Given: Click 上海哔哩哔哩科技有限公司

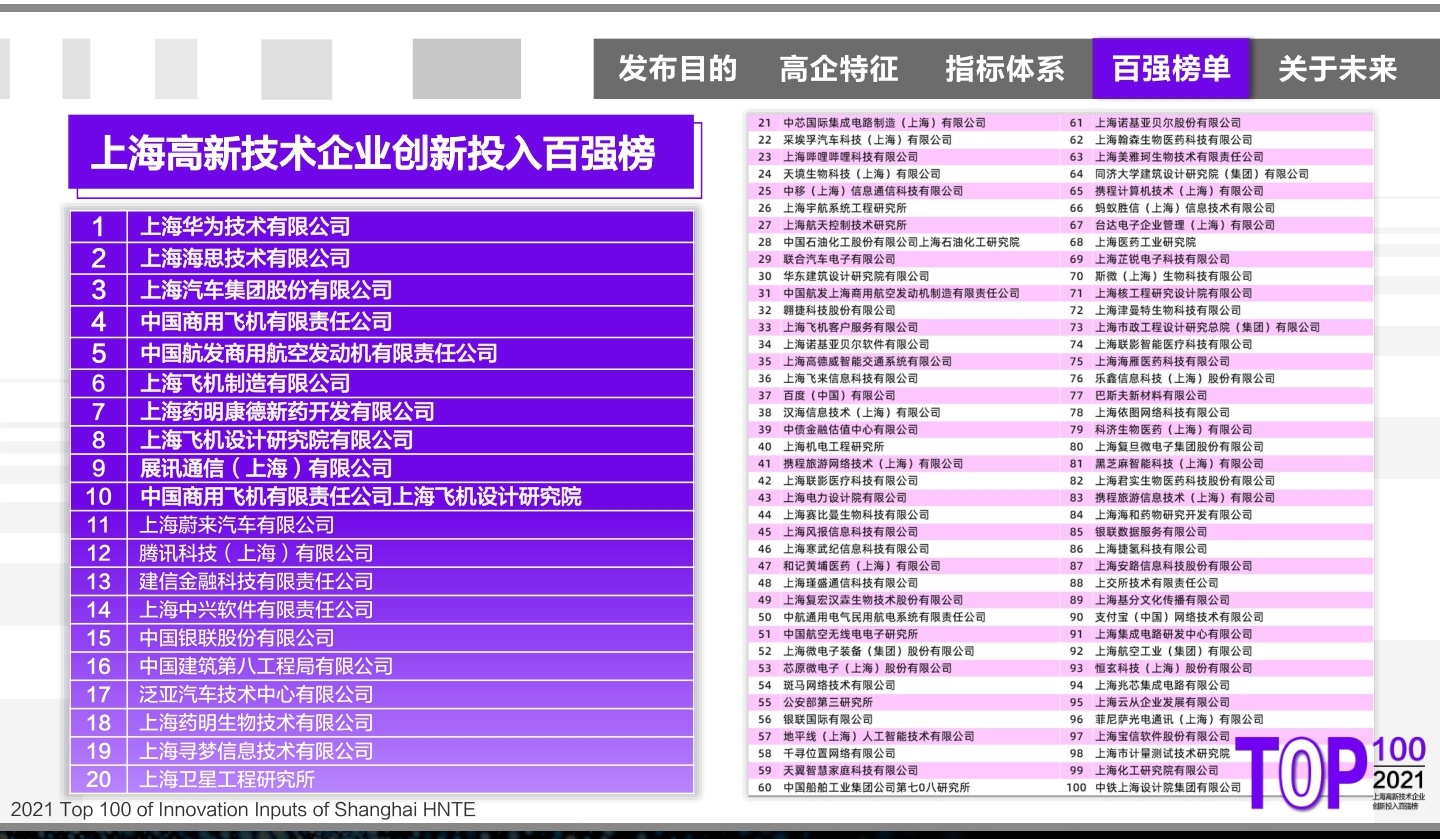Looking at the screenshot, I should tap(850, 157).
